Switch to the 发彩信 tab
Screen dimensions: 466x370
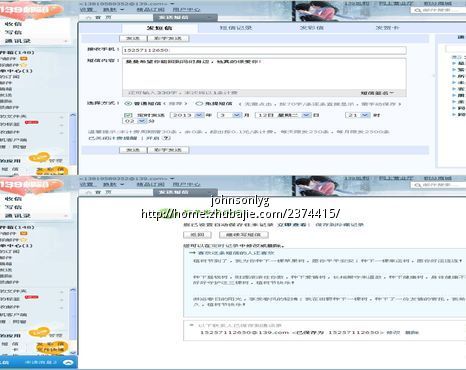(312, 28)
